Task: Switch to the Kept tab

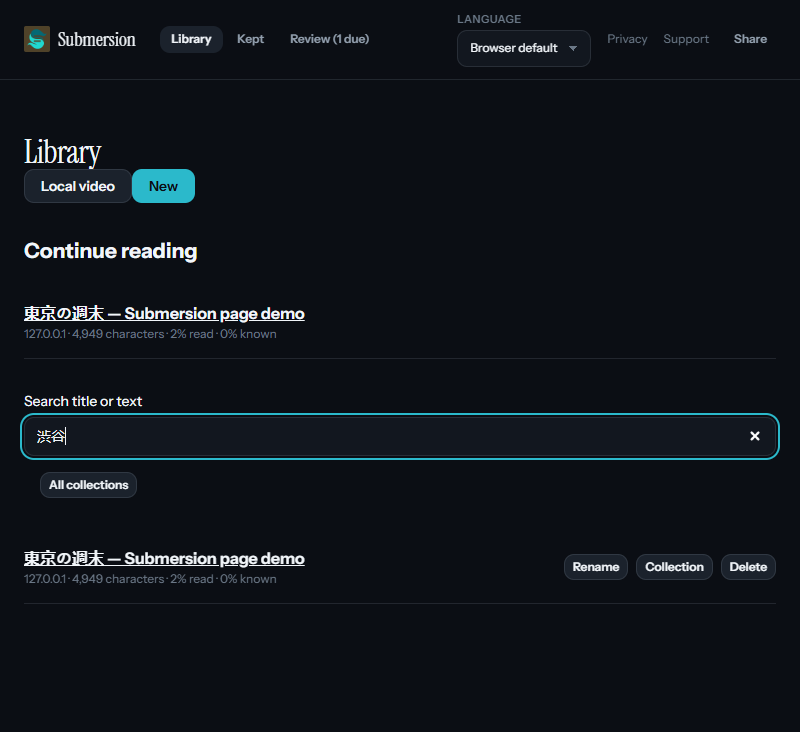Action: [251, 39]
